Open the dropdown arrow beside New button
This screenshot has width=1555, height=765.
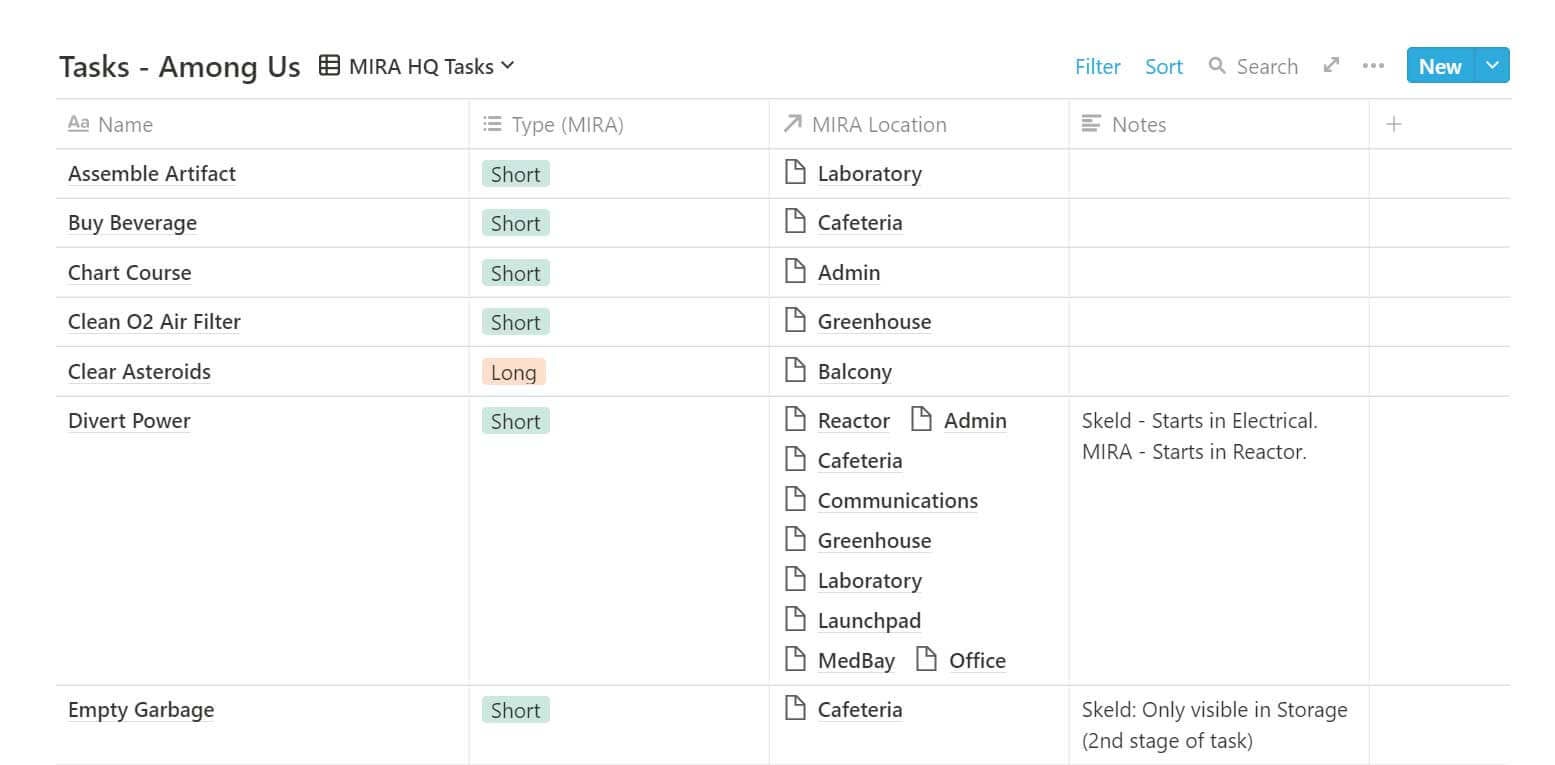point(1492,66)
